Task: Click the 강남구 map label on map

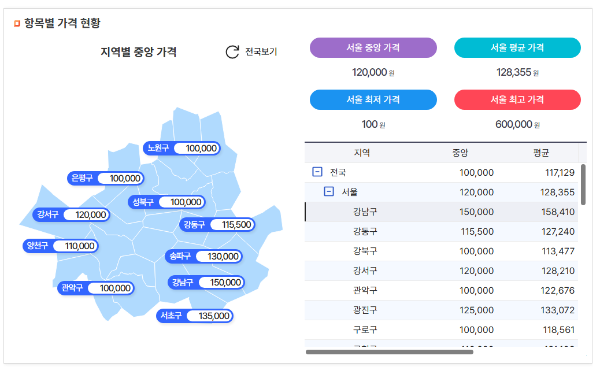Action: click(206, 282)
